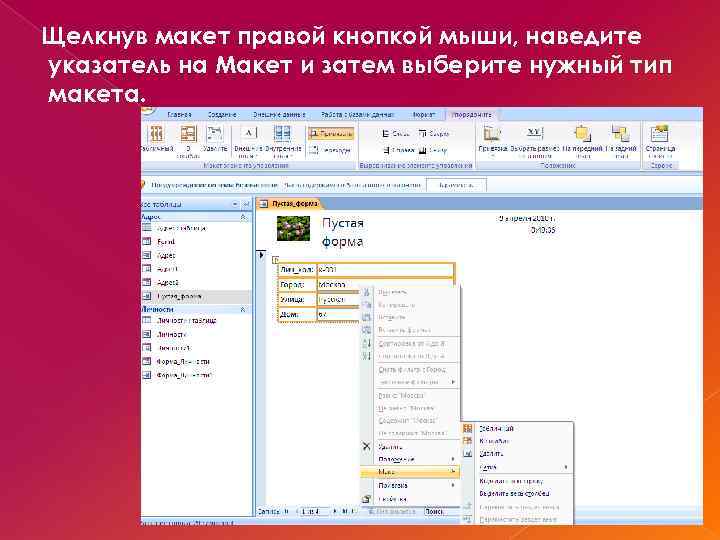Click the Поиск search box in record bar
Screen dimensions: 720x540
pyautogui.click(x=441, y=511)
